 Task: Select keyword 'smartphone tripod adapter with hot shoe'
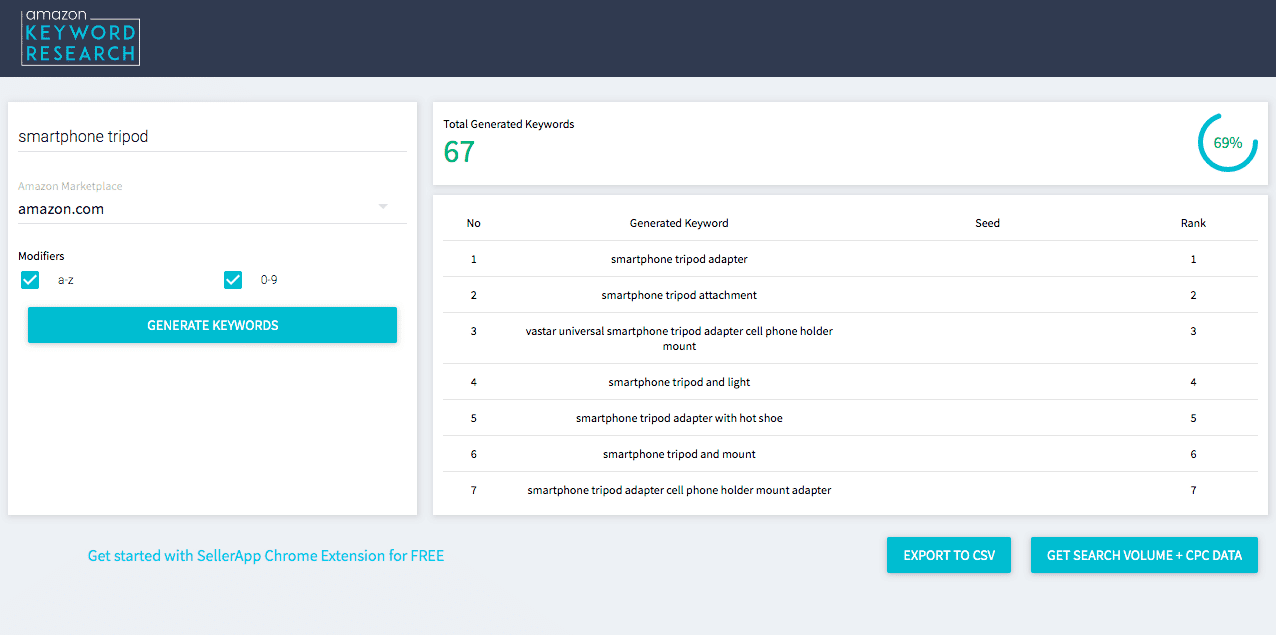679,418
